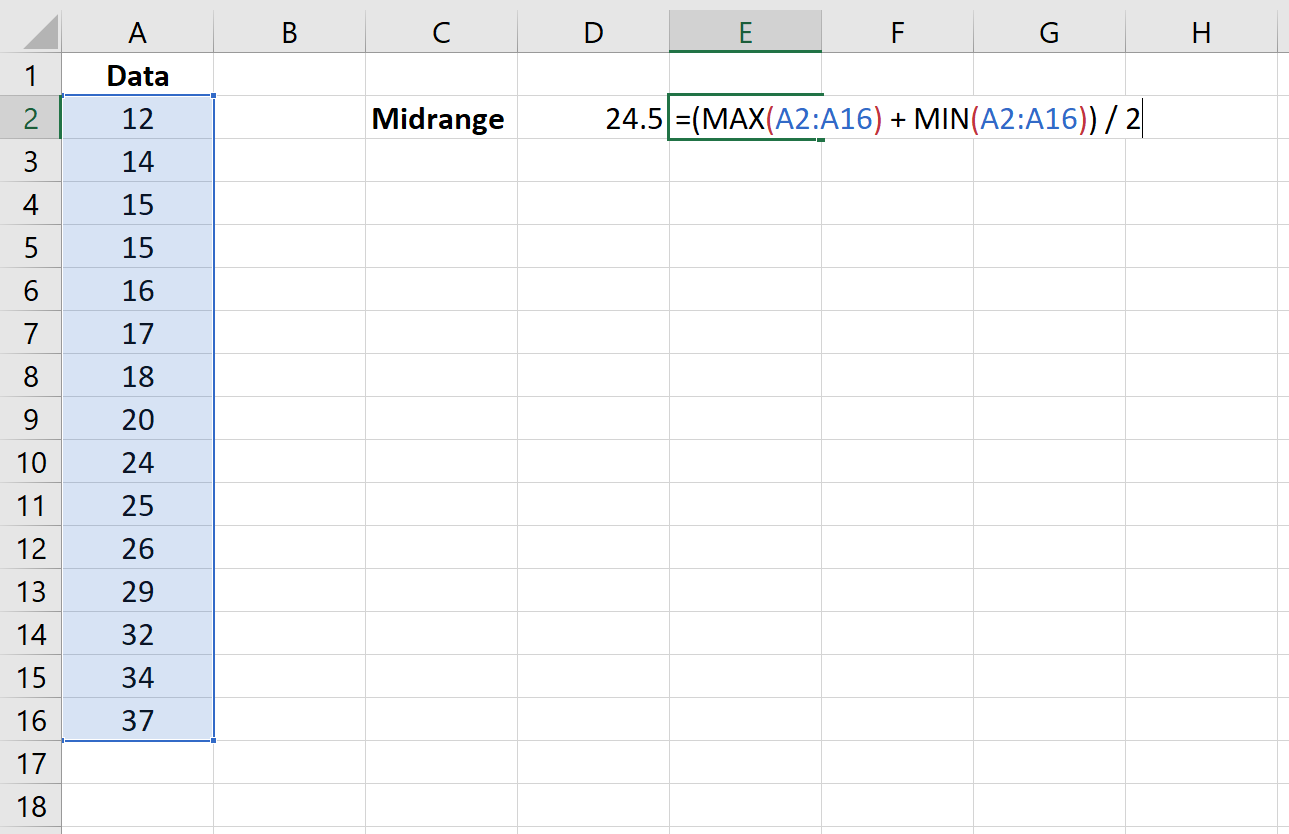1289x834 pixels.
Task: Select row 14 header
Action: pos(31,634)
